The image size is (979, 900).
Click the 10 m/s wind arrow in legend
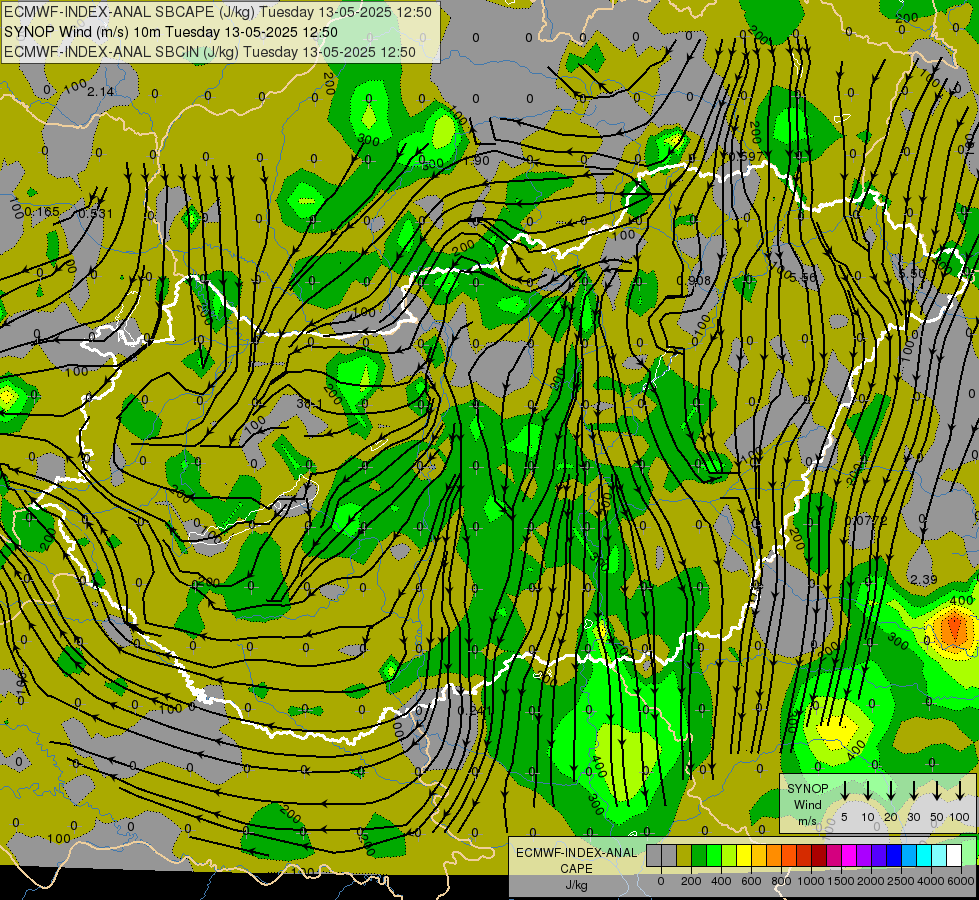867,791
